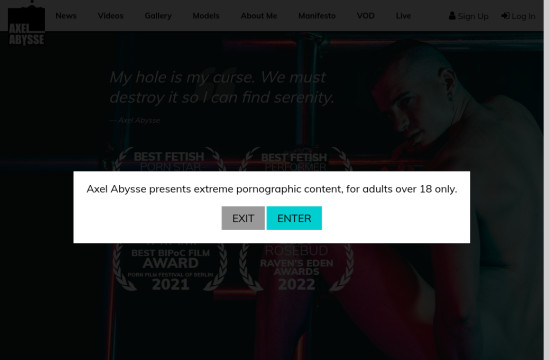The width and height of the screenshot is (550, 360).
Task: Click the ENTER button in the age dialog
Action: pyautogui.click(x=294, y=218)
